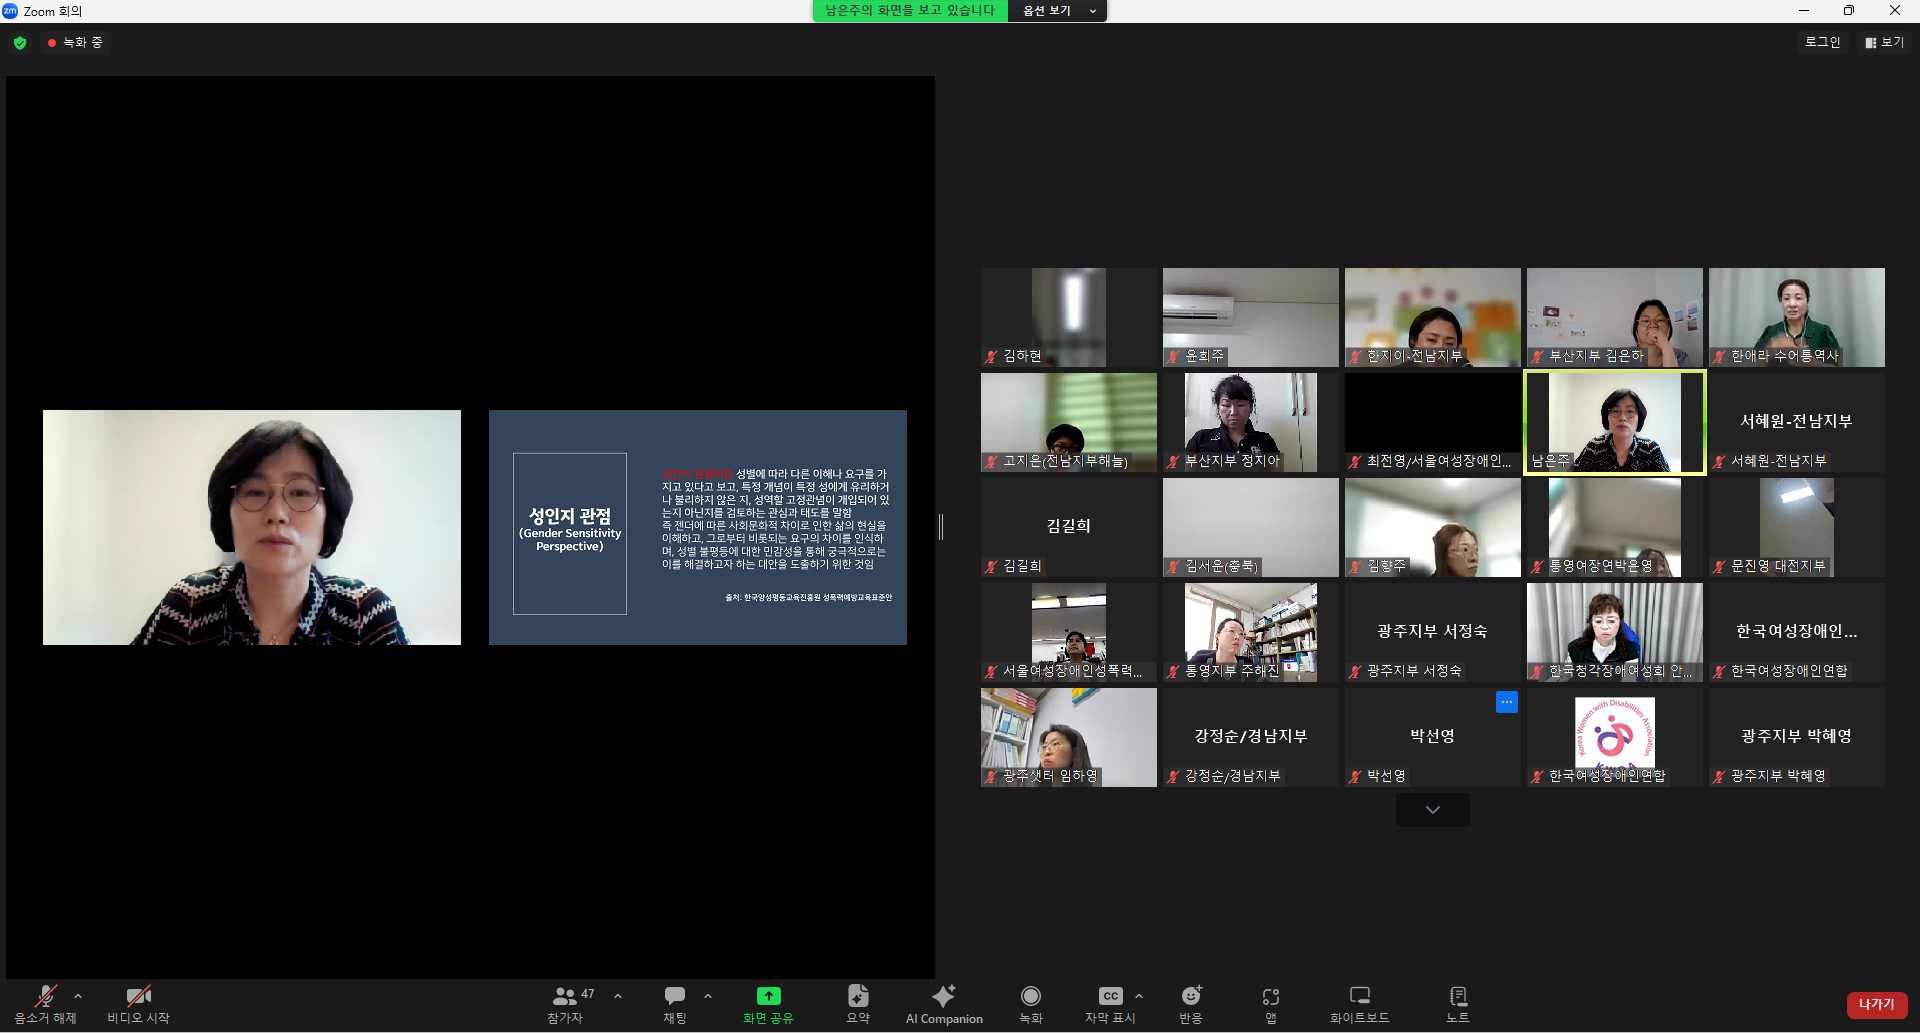
Task: Expand audio options arrow beside mute
Action: (x=78, y=996)
